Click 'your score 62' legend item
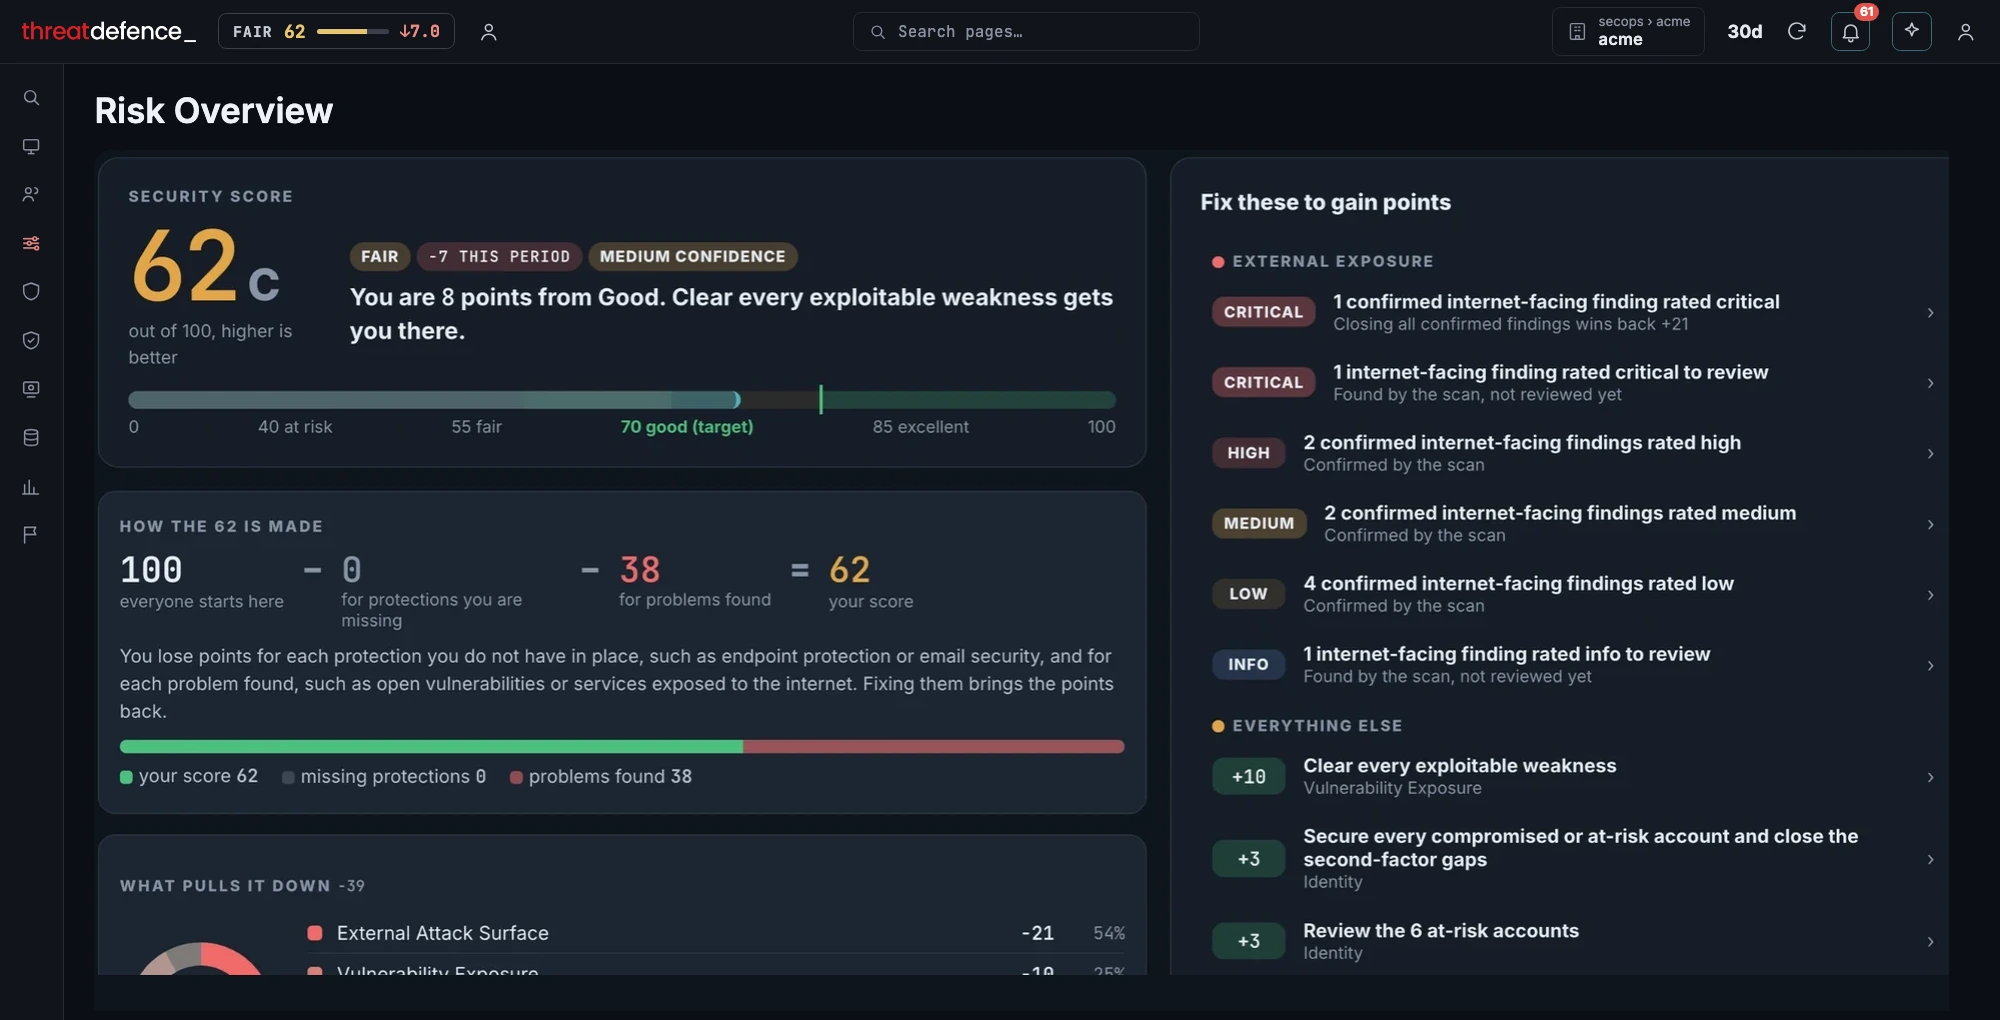Screen dimensions: 2000x1020 pos(189,777)
